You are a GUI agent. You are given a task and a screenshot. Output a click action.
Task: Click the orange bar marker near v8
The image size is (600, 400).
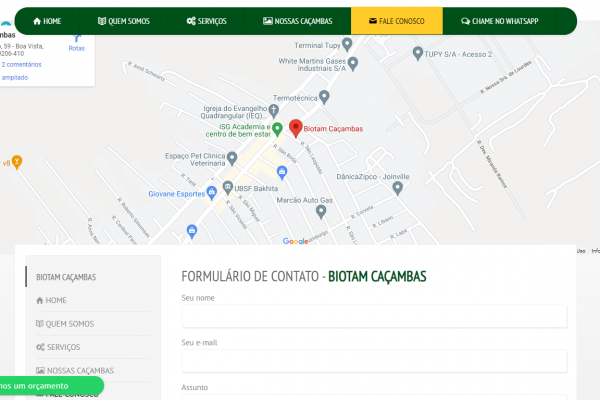click(x=17, y=162)
